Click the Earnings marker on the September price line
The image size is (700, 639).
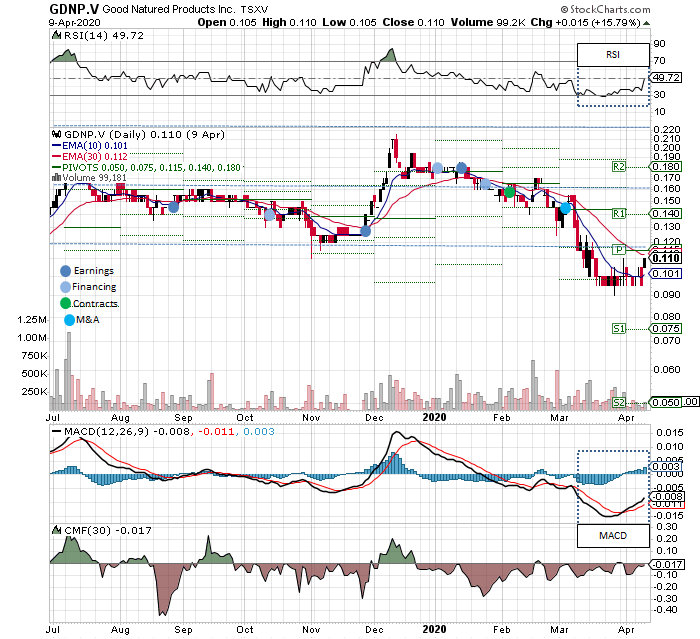pos(173,207)
